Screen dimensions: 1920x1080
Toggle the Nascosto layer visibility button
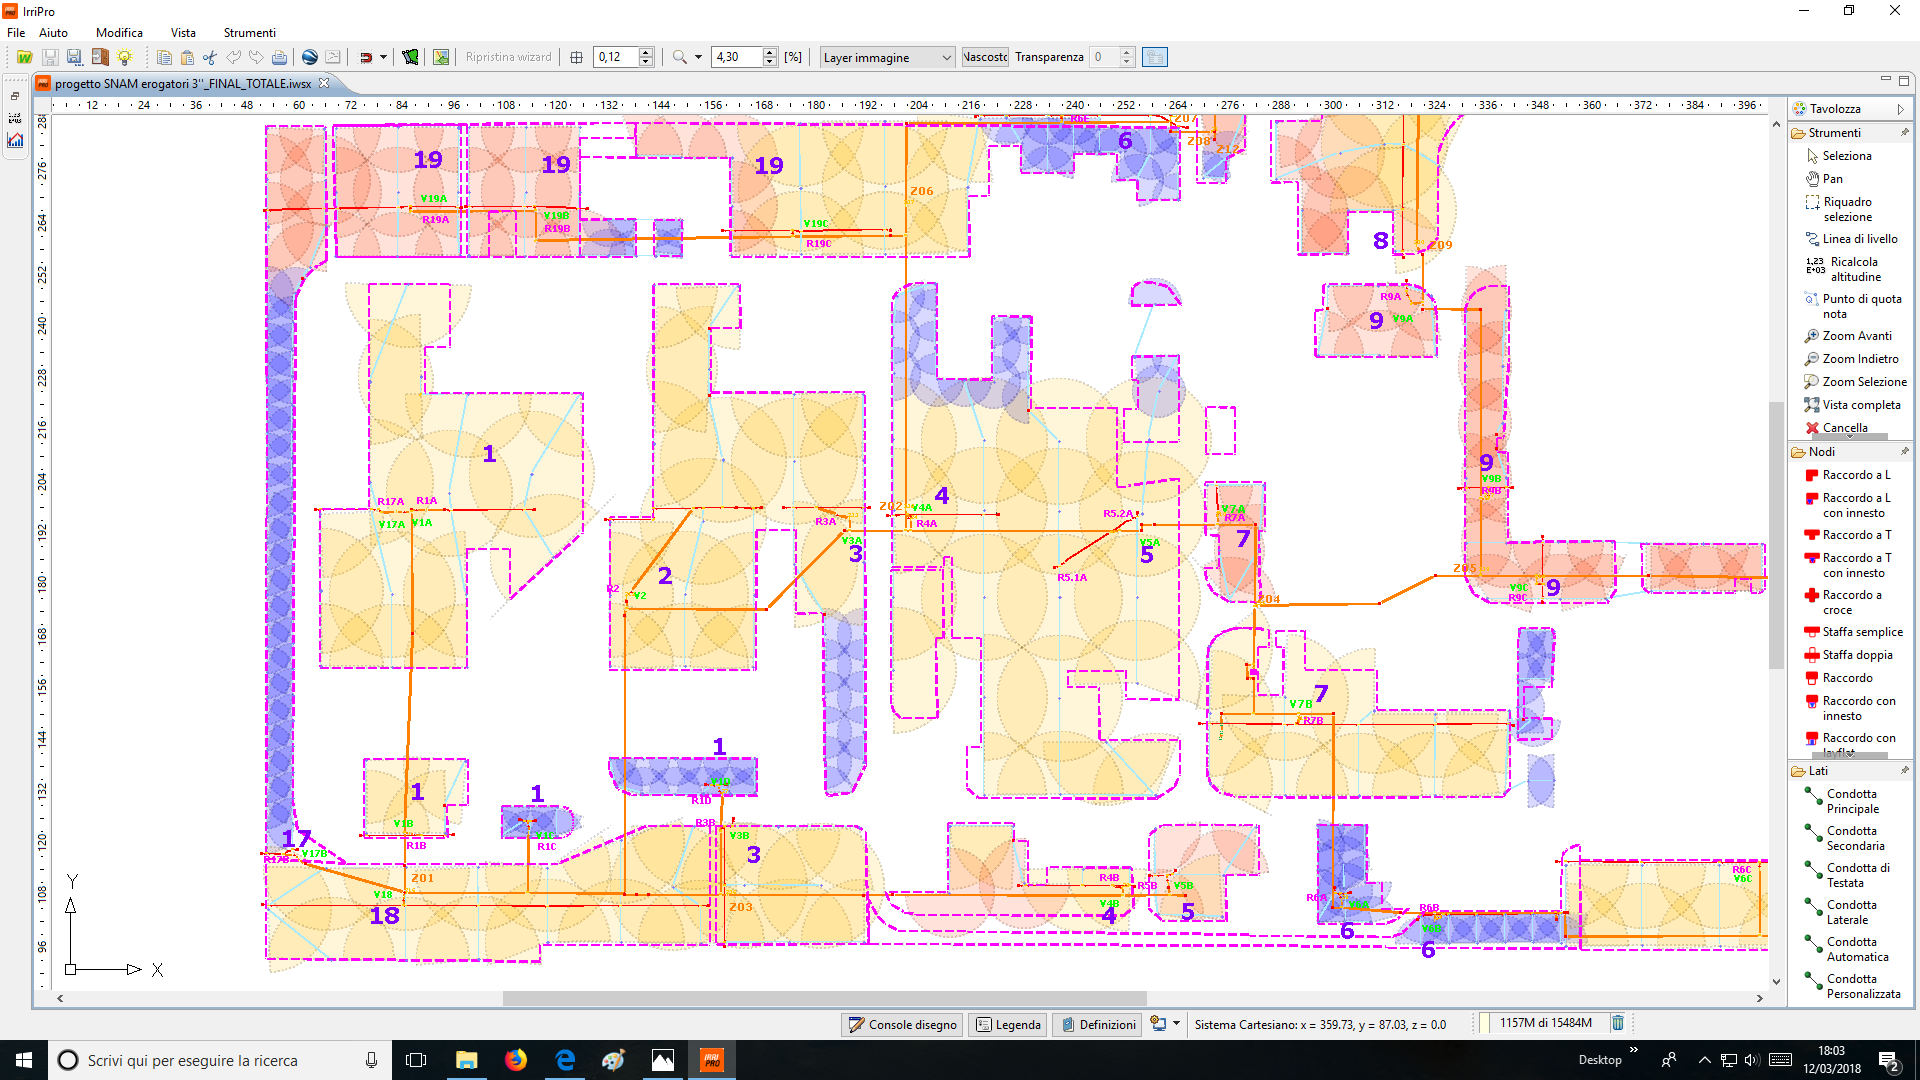[985, 57]
